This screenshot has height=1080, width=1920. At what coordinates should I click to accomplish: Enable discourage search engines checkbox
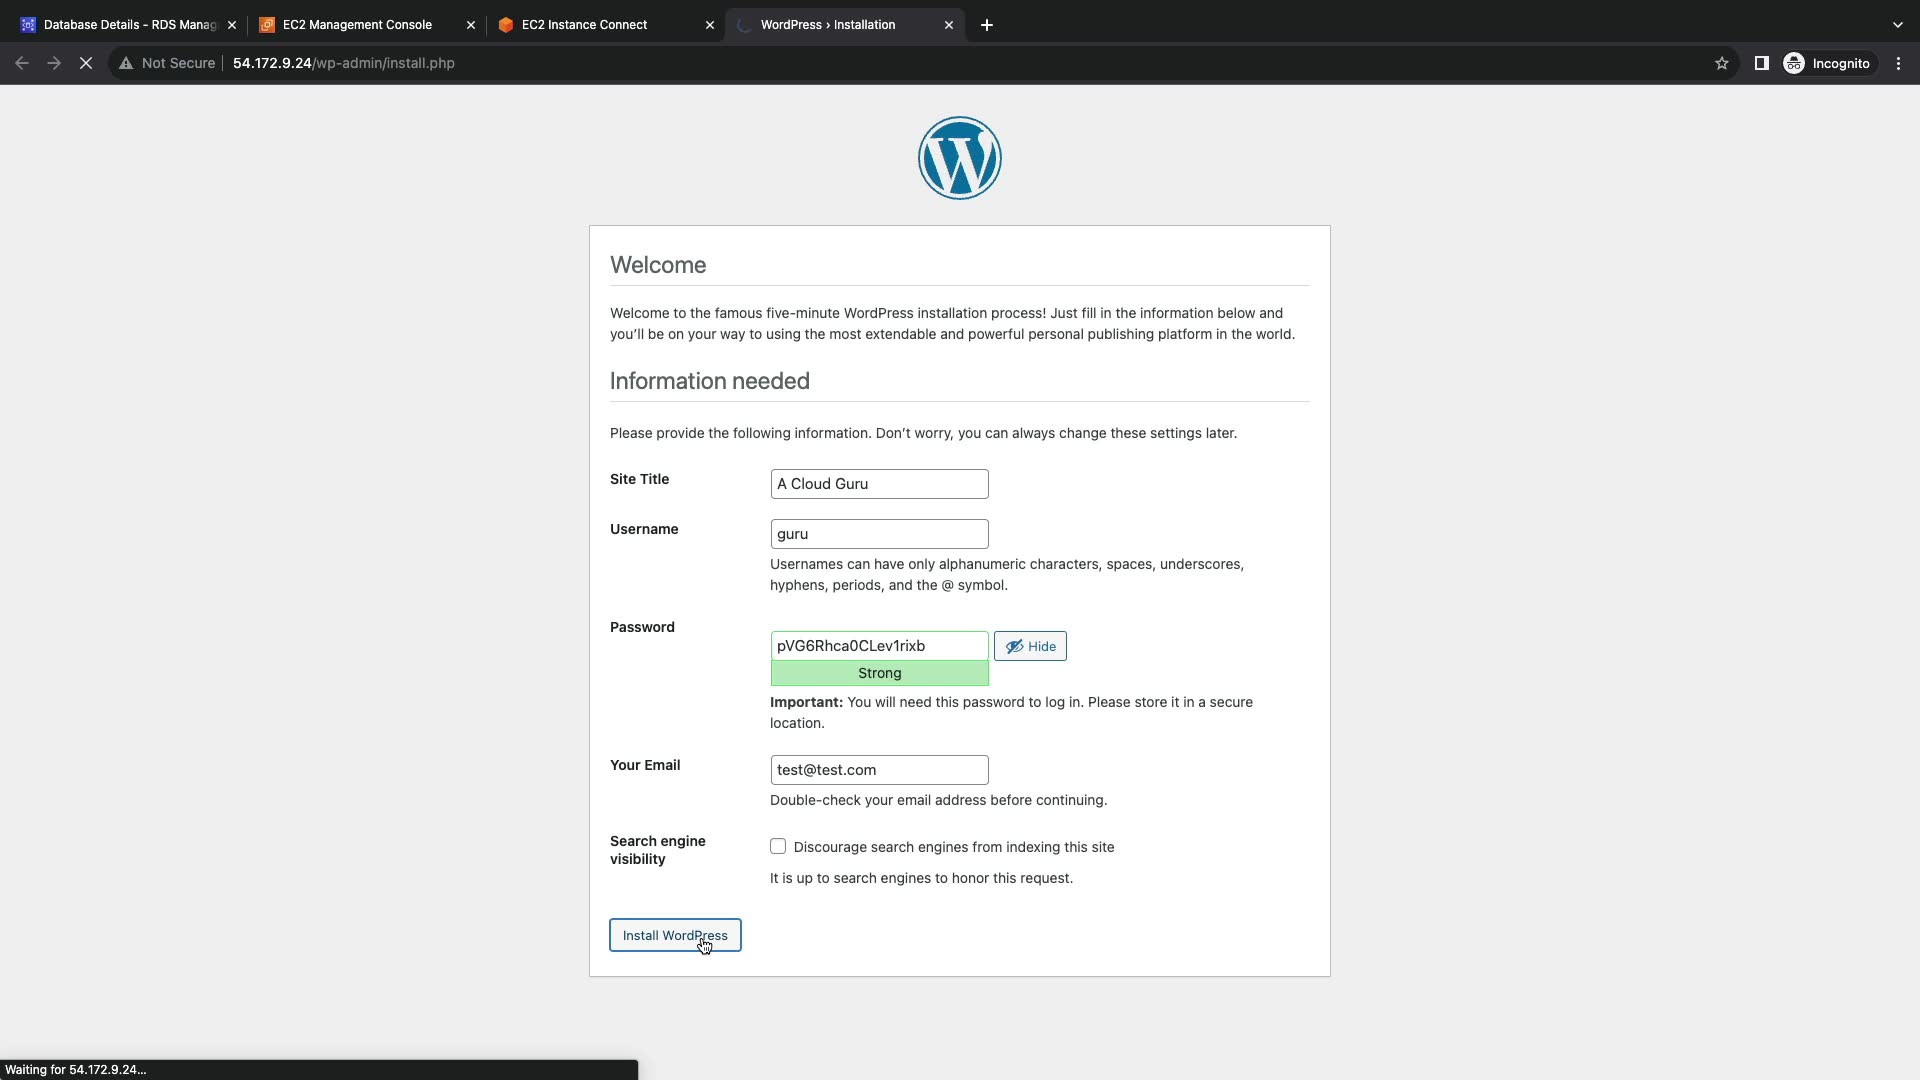(778, 846)
